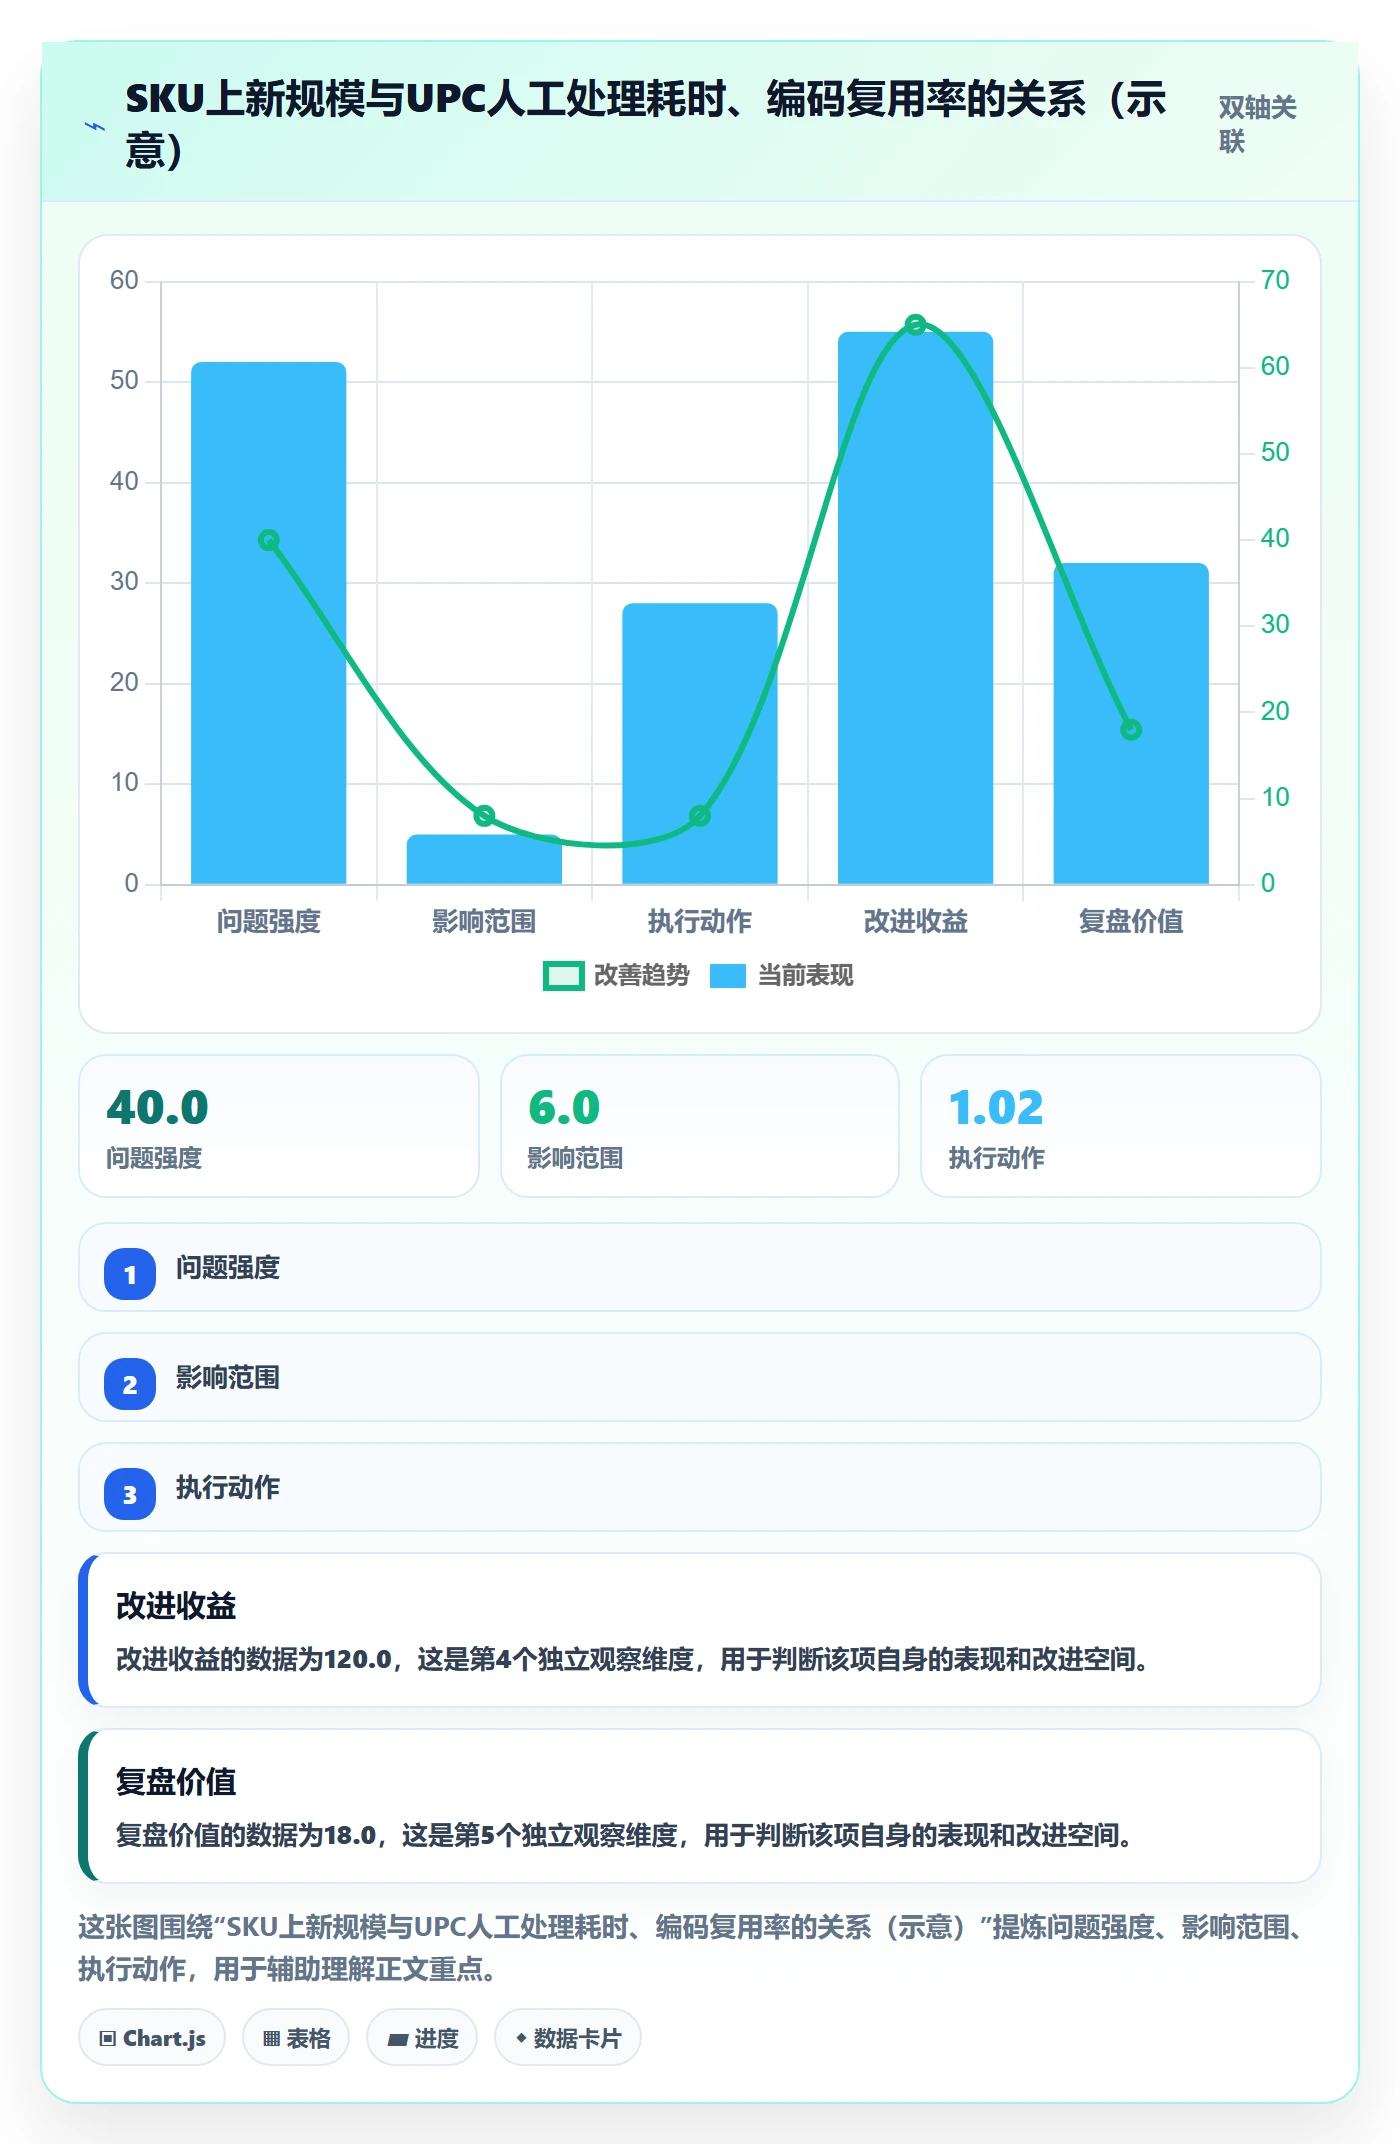The height and width of the screenshot is (2144, 1400).
Task: Click the number 3 badge in the list
Action: tap(130, 1494)
